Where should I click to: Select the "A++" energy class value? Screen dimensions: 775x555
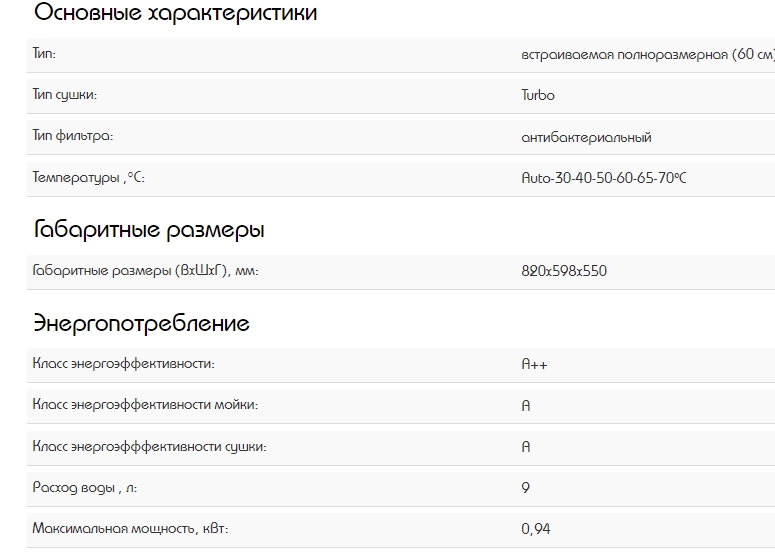click(534, 365)
